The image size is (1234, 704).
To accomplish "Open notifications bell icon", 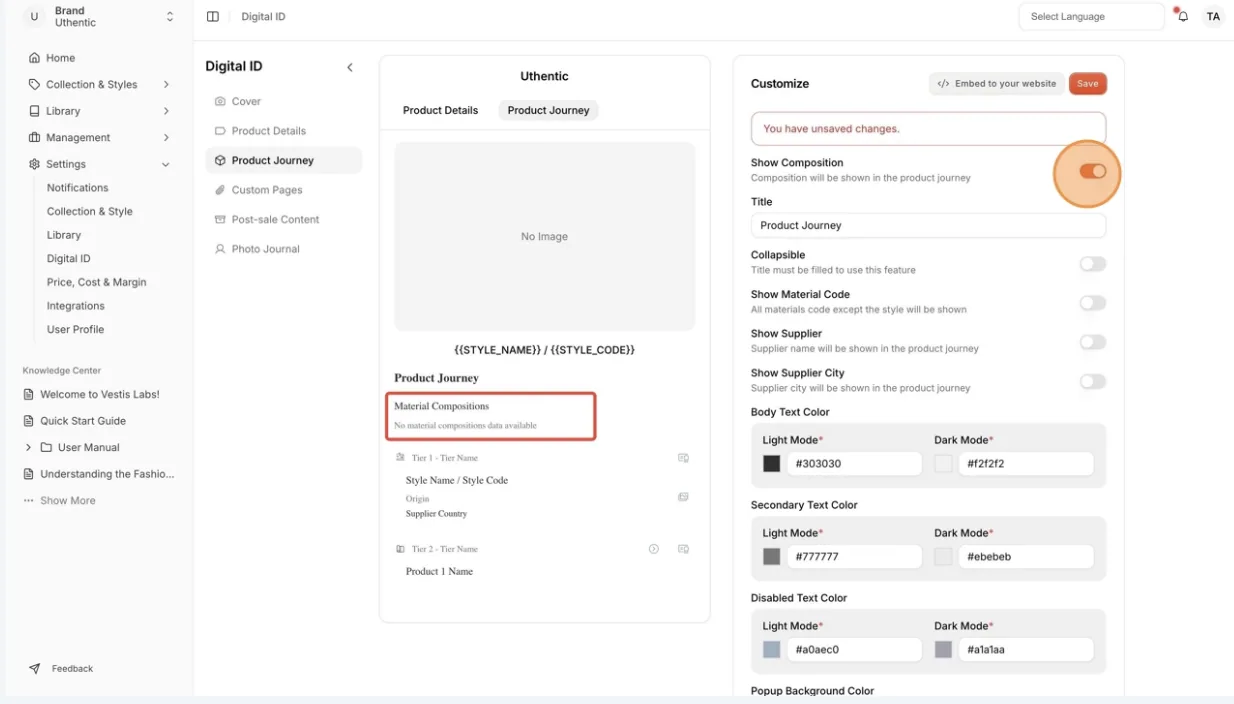I will tap(1183, 17).
